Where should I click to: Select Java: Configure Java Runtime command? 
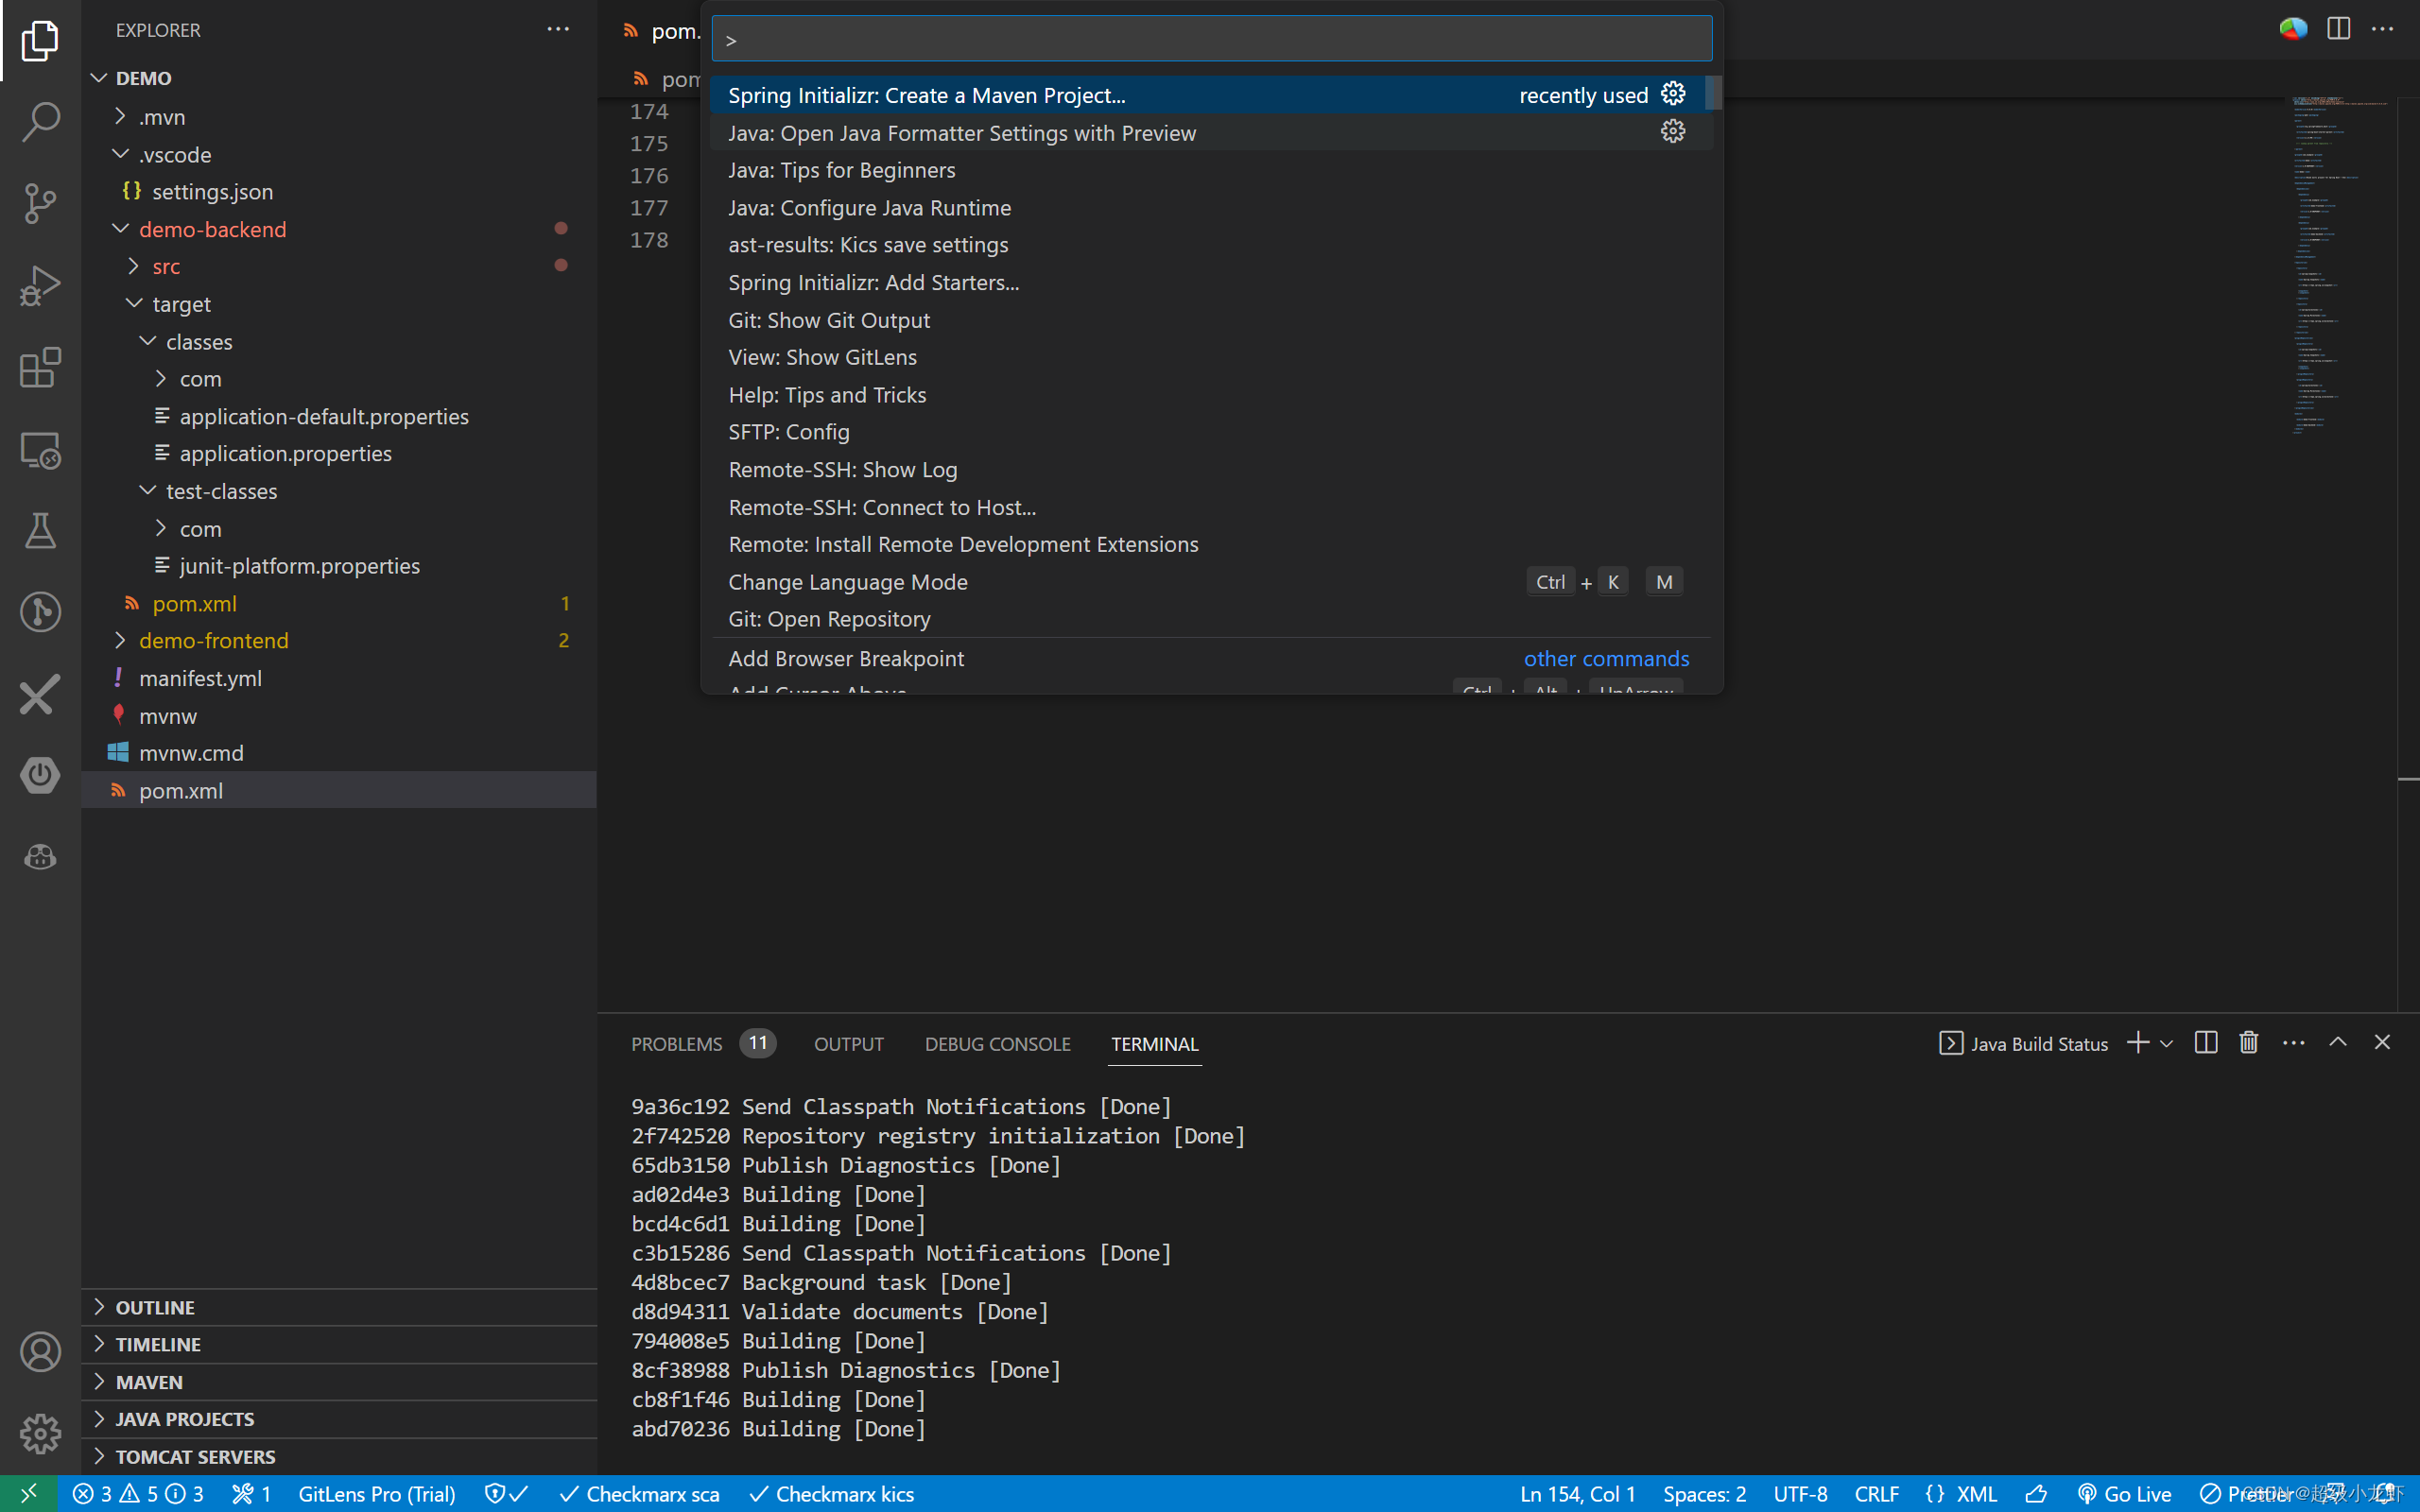869,208
